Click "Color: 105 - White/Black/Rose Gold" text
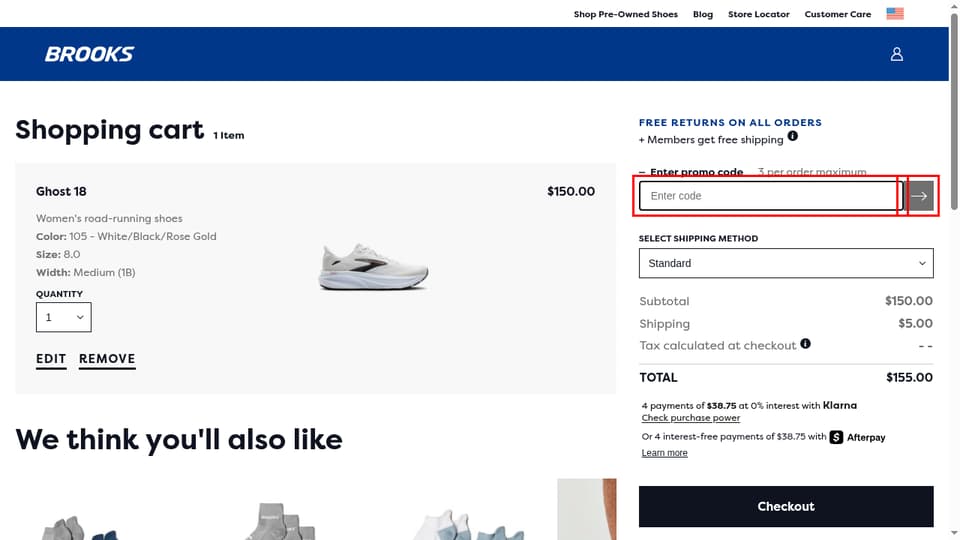Screen dimensions: 960x540 pos(126,236)
